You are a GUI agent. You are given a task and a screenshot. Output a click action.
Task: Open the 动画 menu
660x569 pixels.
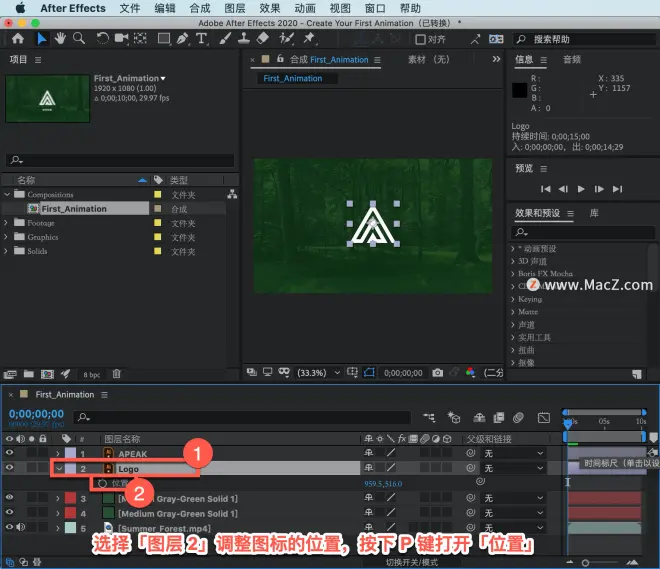(x=305, y=8)
